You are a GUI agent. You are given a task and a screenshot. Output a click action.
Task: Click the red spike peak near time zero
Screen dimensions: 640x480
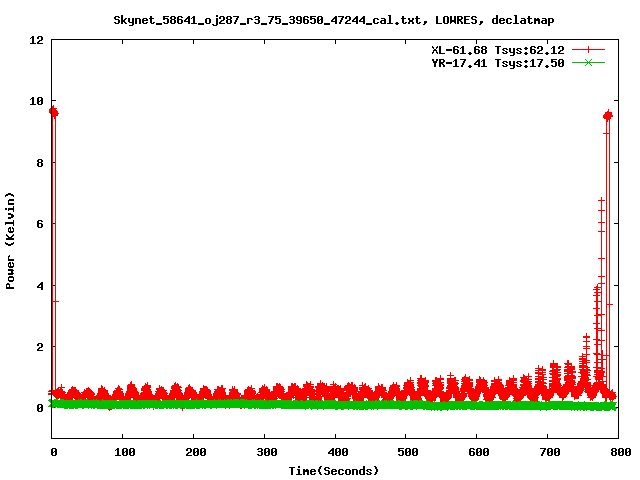click(x=53, y=112)
